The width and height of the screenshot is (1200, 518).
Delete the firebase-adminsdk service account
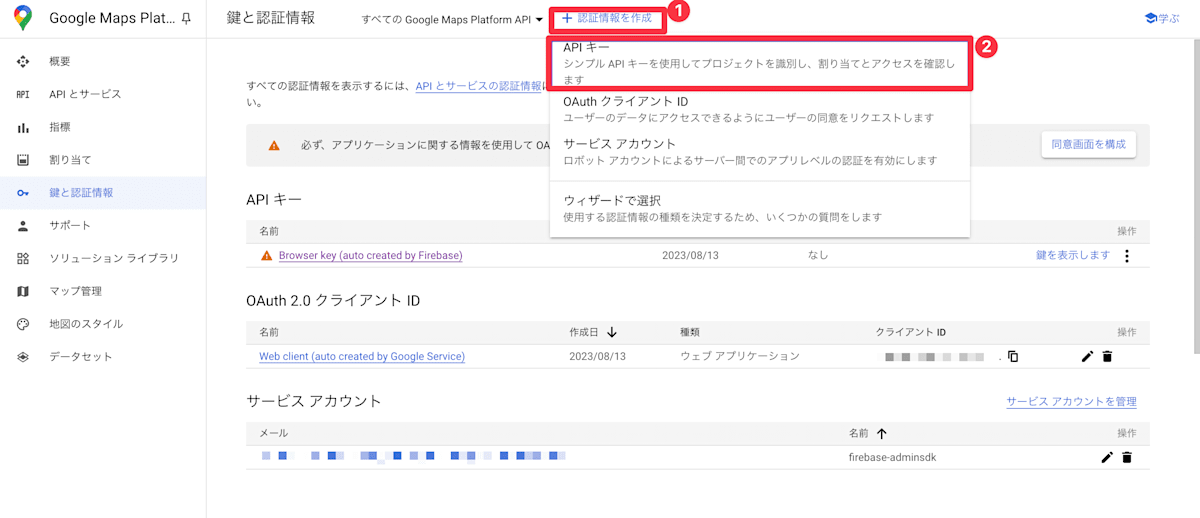[x=1127, y=457]
